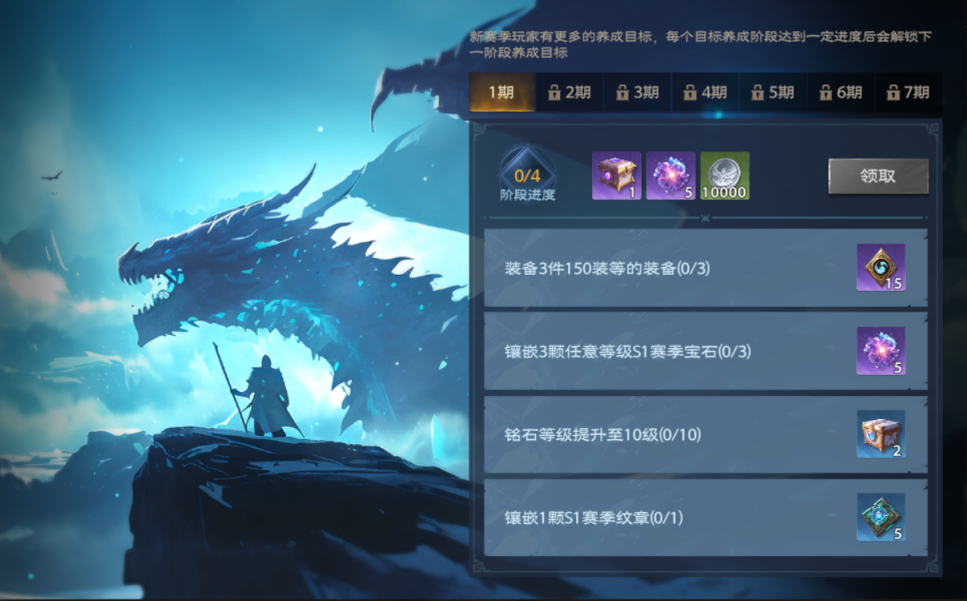967x601 pixels.
Task: Click the 镶嵌1颗S1赛季纹章 task row
Action: click(706, 518)
